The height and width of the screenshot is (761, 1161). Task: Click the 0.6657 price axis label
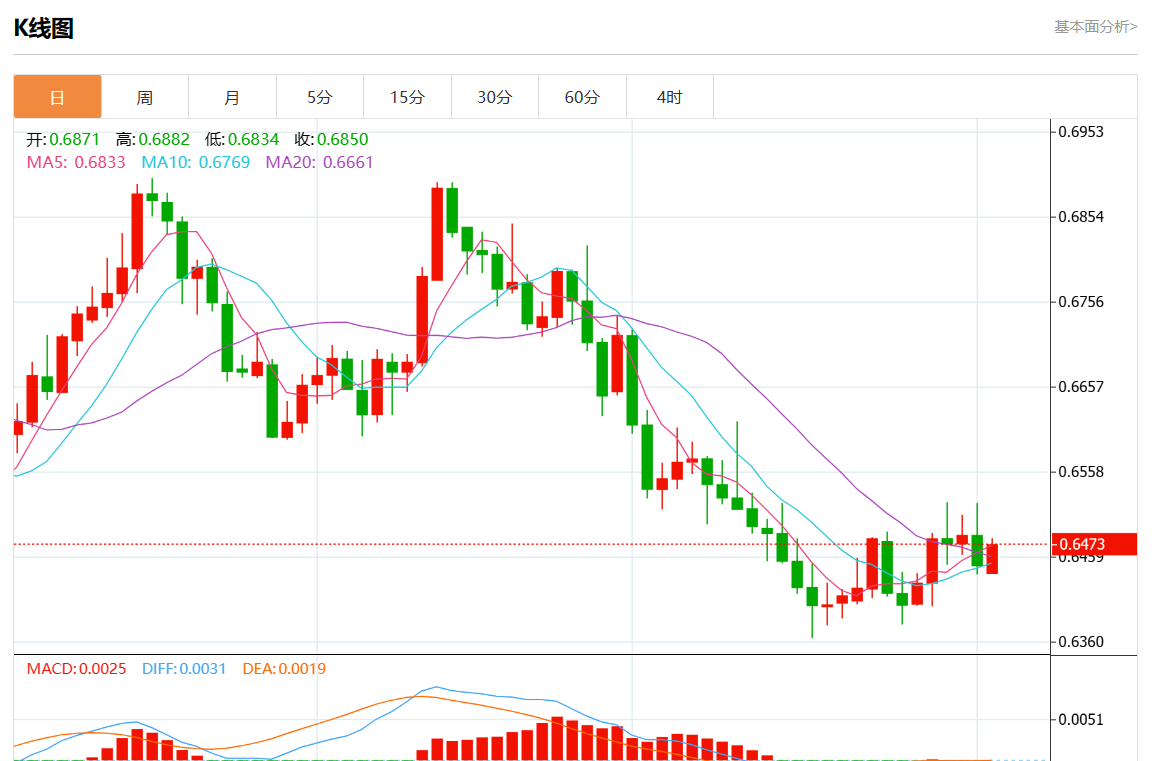tap(1081, 387)
